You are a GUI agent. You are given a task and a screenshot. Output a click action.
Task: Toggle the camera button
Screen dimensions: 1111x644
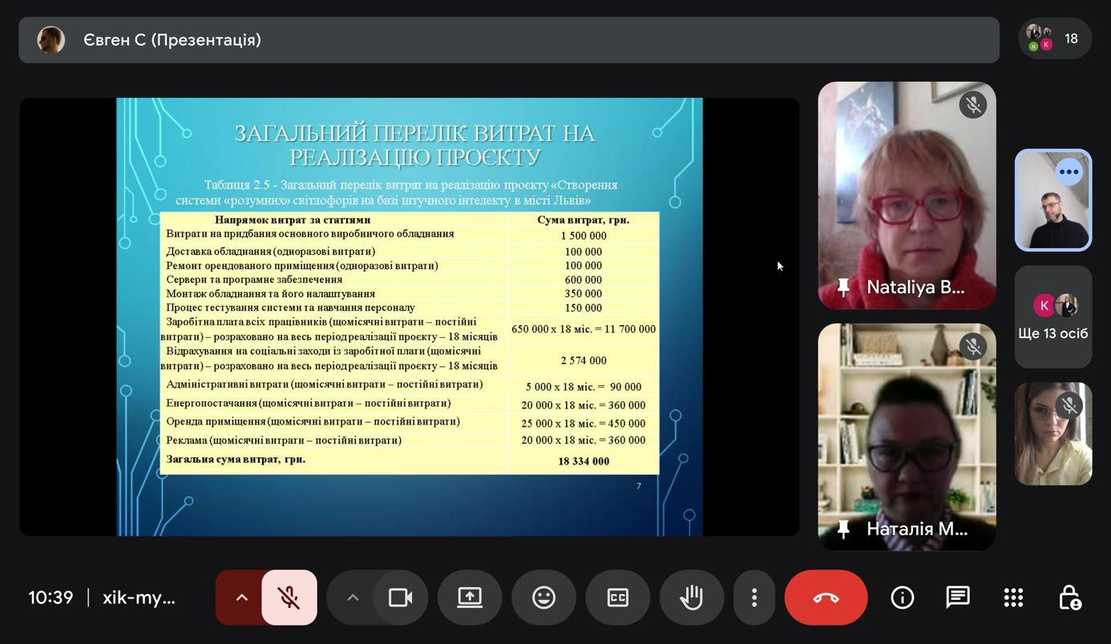click(x=400, y=598)
